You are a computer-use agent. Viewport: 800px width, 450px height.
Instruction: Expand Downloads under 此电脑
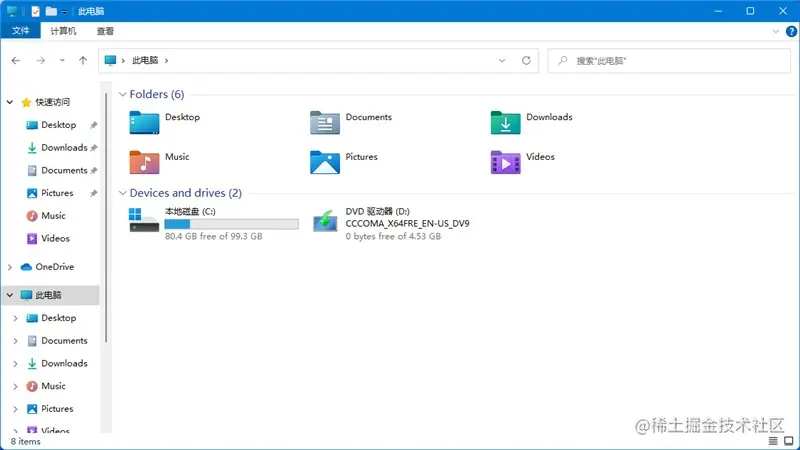coord(15,363)
